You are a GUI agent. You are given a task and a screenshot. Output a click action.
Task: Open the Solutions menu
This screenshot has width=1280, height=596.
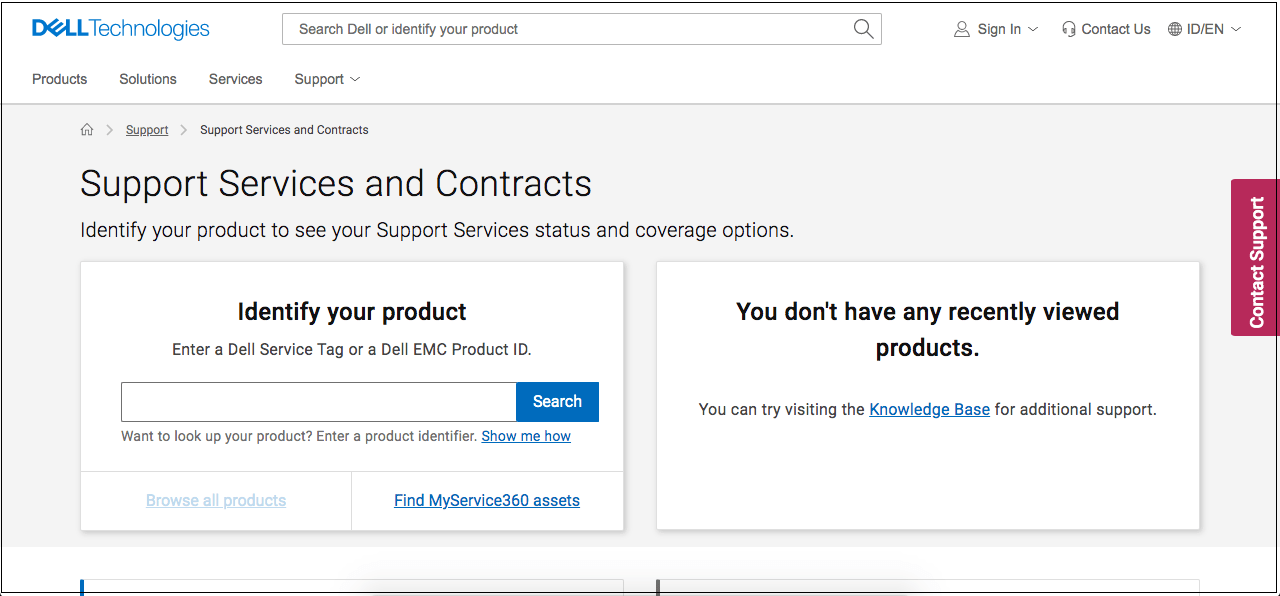click(x=148, y=79)
